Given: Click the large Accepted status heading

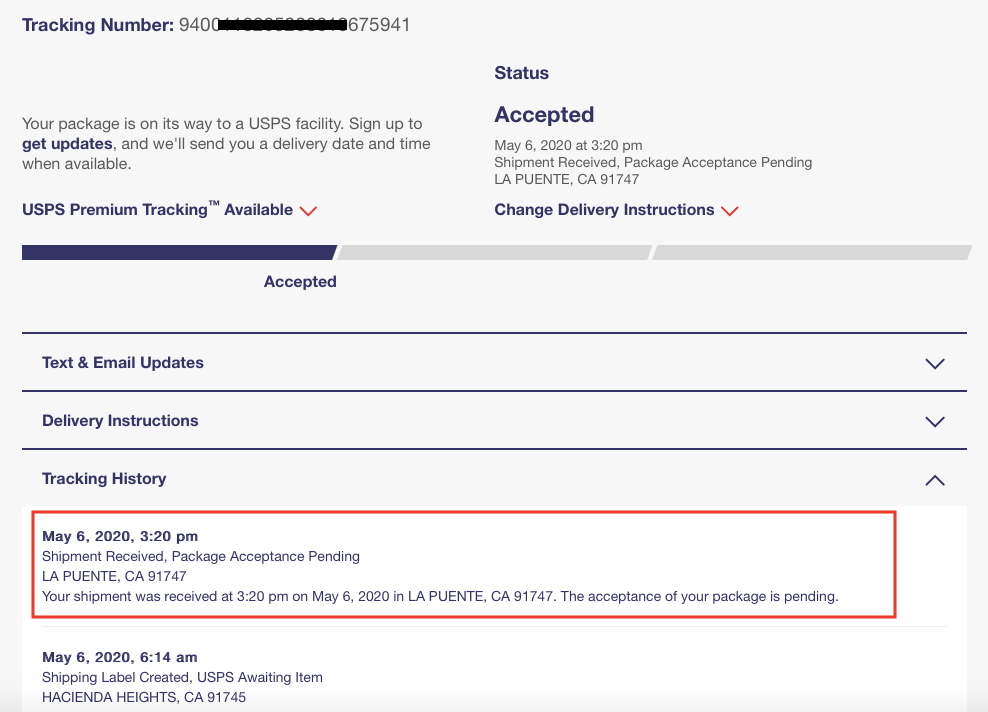Looking at the screenshot, I should click(x=544, y=115).
